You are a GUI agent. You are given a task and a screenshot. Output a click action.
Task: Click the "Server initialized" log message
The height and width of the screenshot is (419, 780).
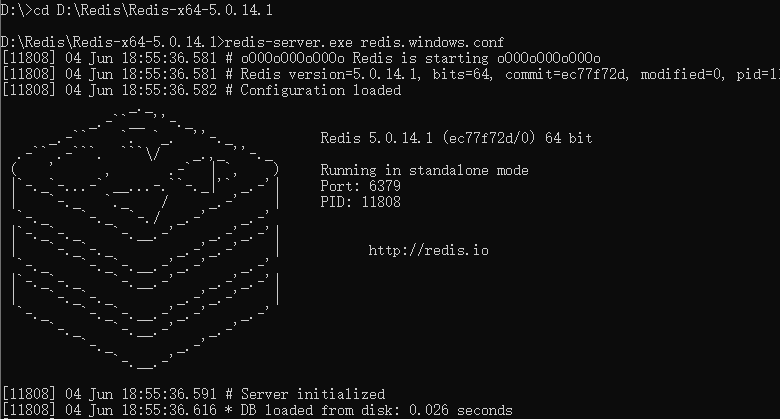(312, 394)
